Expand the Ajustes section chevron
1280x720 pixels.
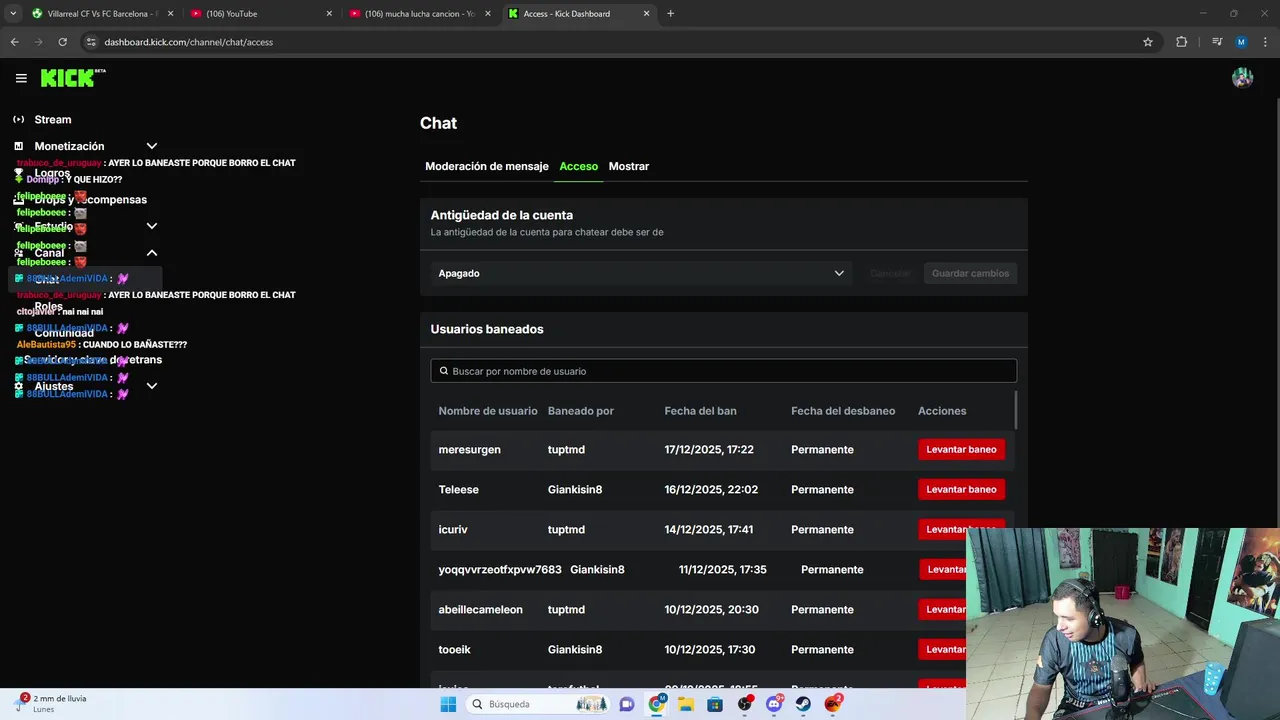pyautogui.click(x=152, y=386)
